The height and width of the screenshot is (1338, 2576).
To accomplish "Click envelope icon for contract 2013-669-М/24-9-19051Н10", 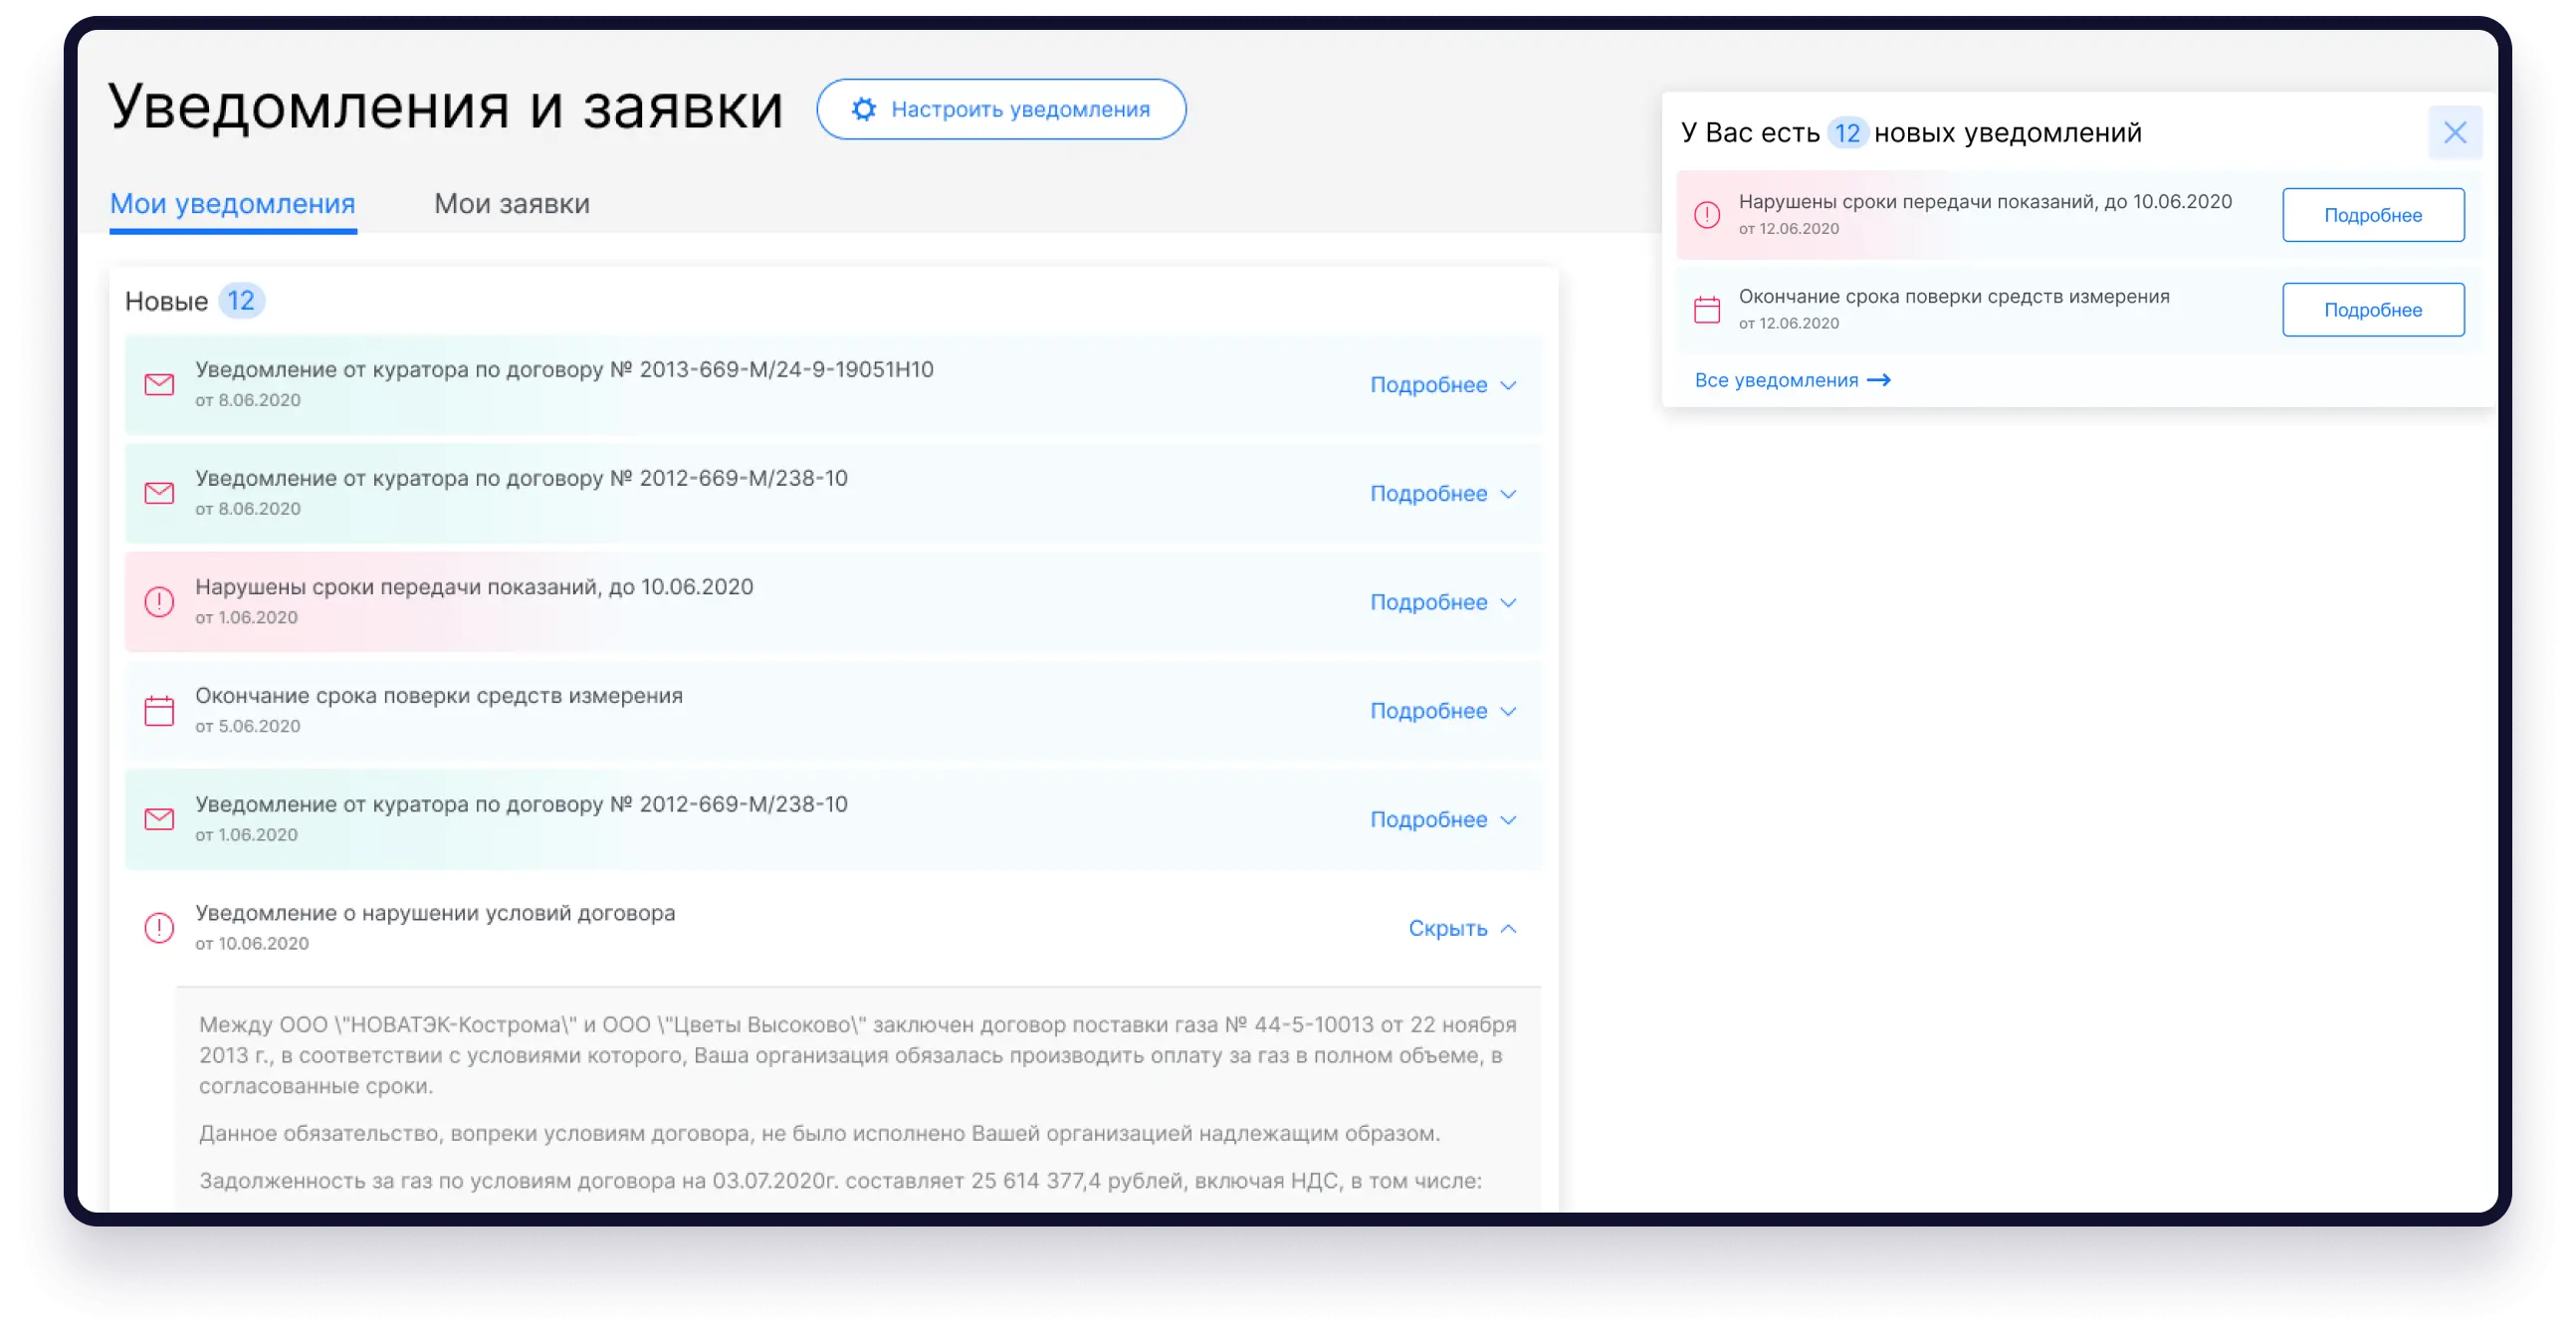I will pos(159,384).
